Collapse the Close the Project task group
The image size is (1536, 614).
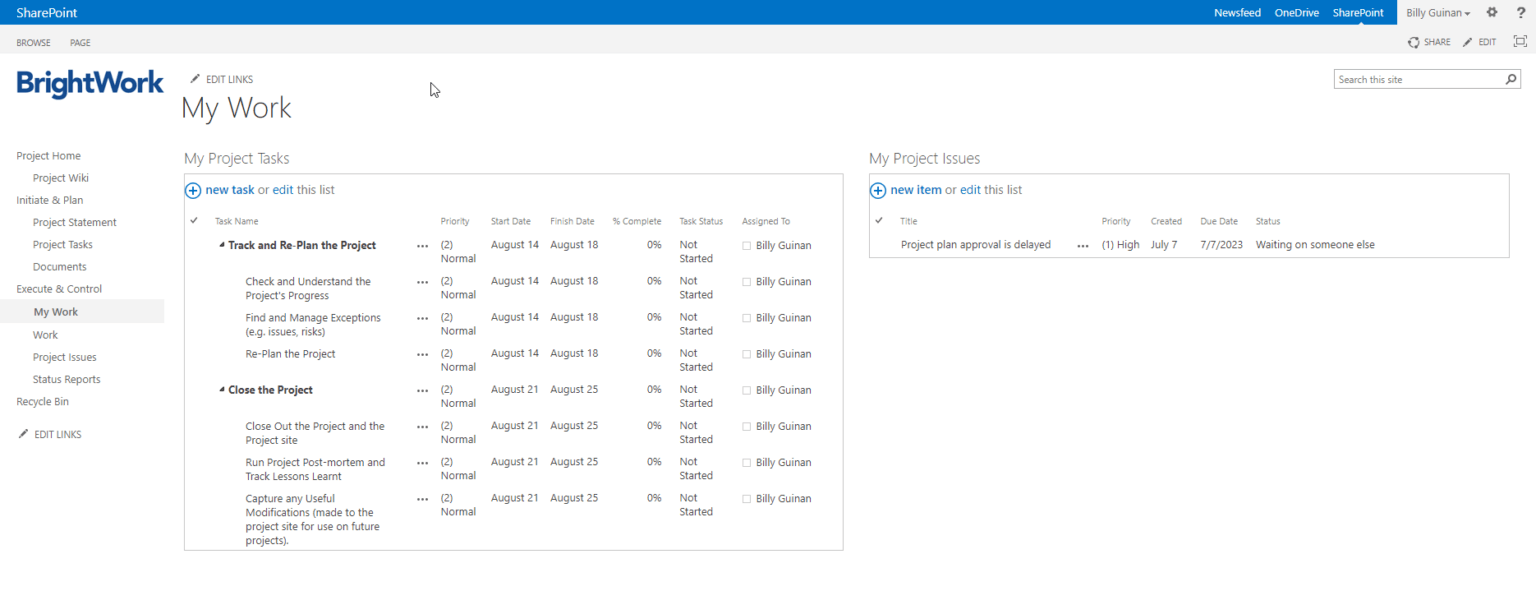[x=222, y=389]
